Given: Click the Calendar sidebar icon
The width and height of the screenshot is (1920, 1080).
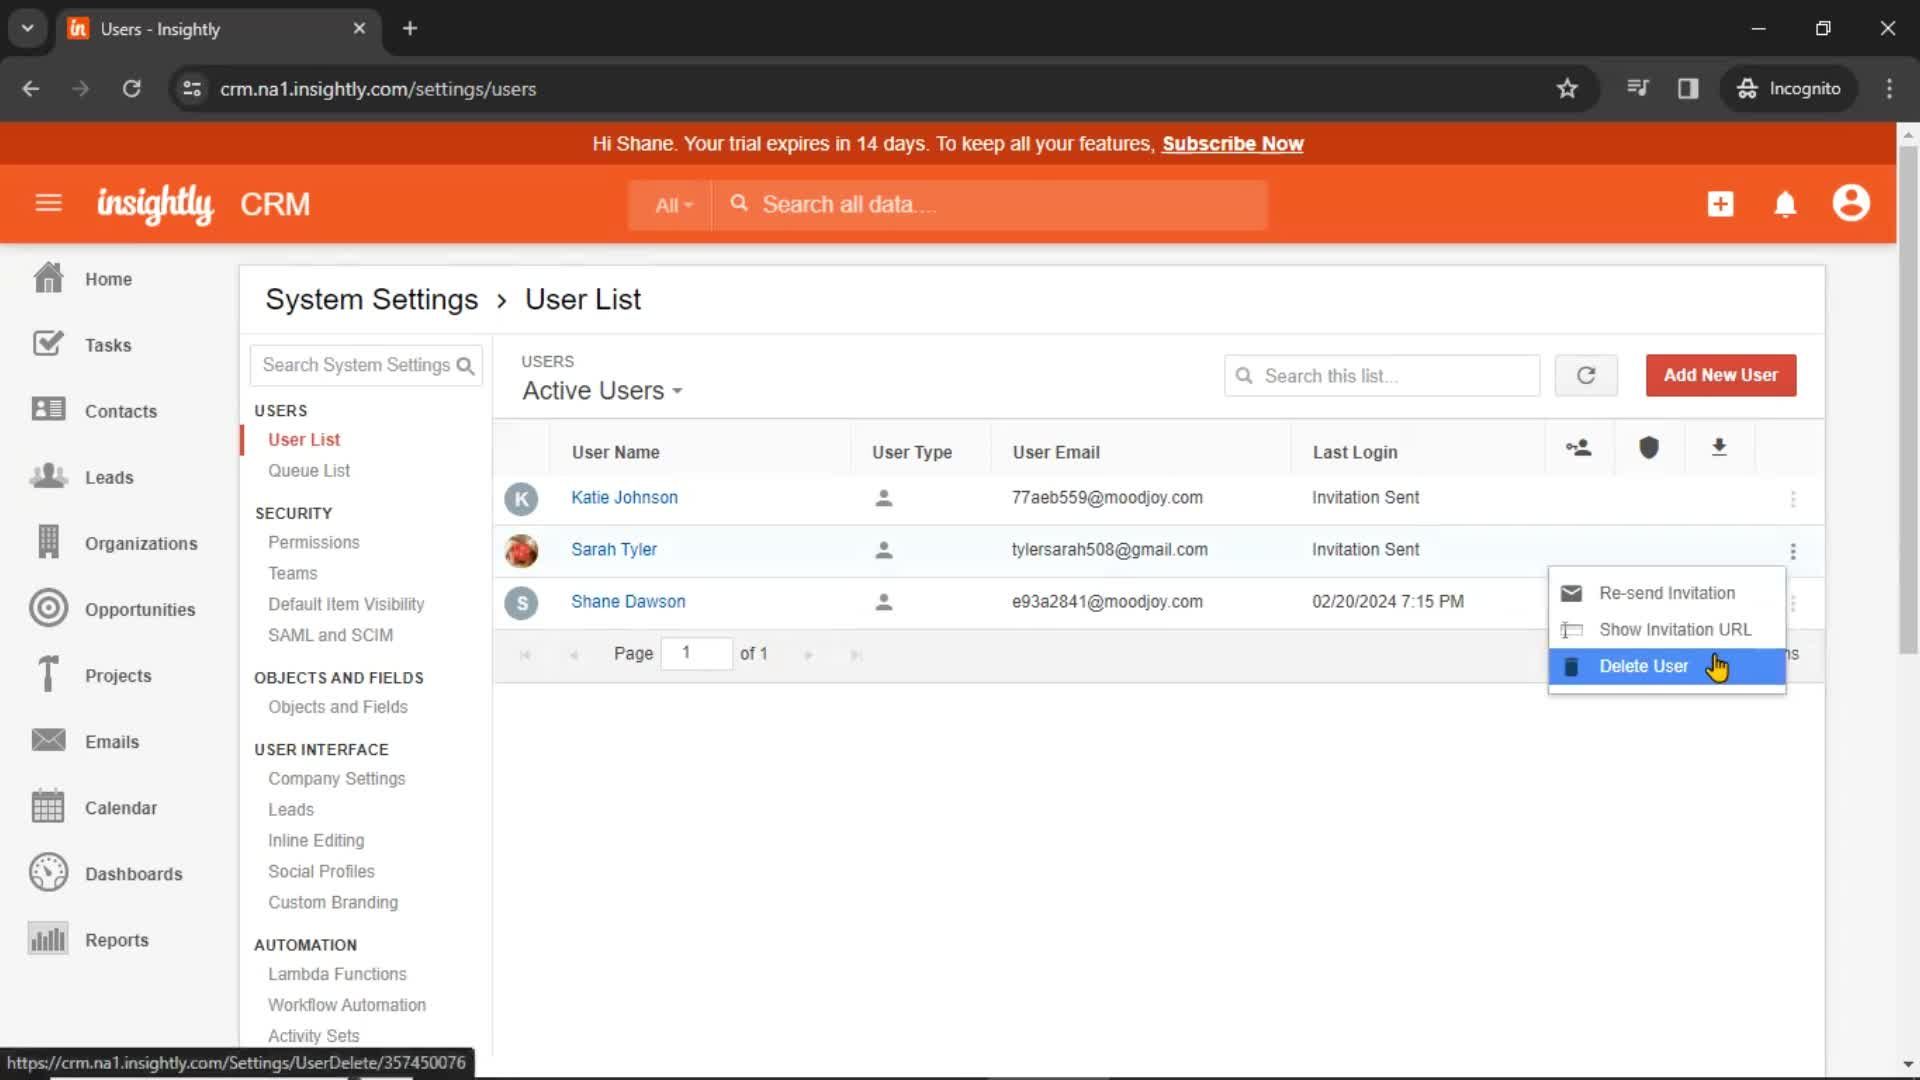Looking at the screenshot, I should pyautogui.click(x=48, y=806).
